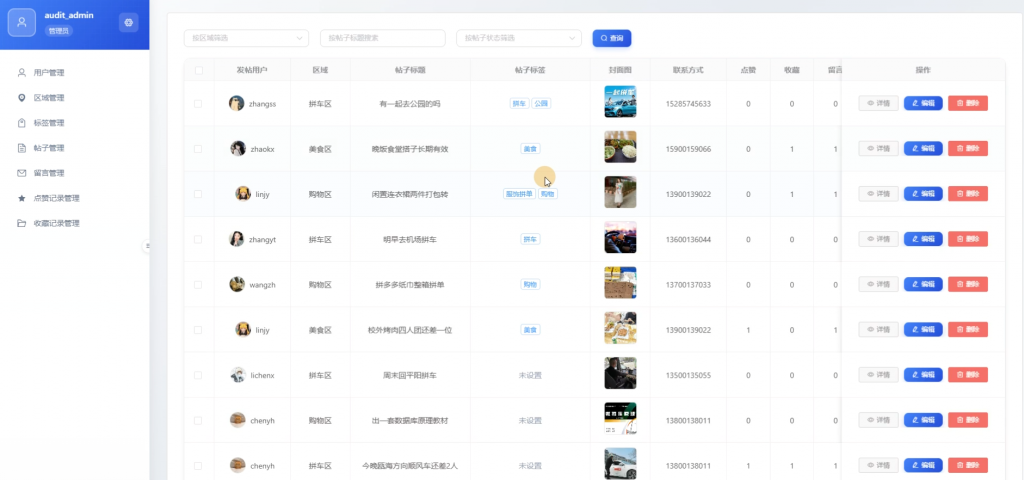This screenshot has height=480, width=1024.
Task: Tick the checkbox for the wangzh row
Action: (x=199, y=285)
